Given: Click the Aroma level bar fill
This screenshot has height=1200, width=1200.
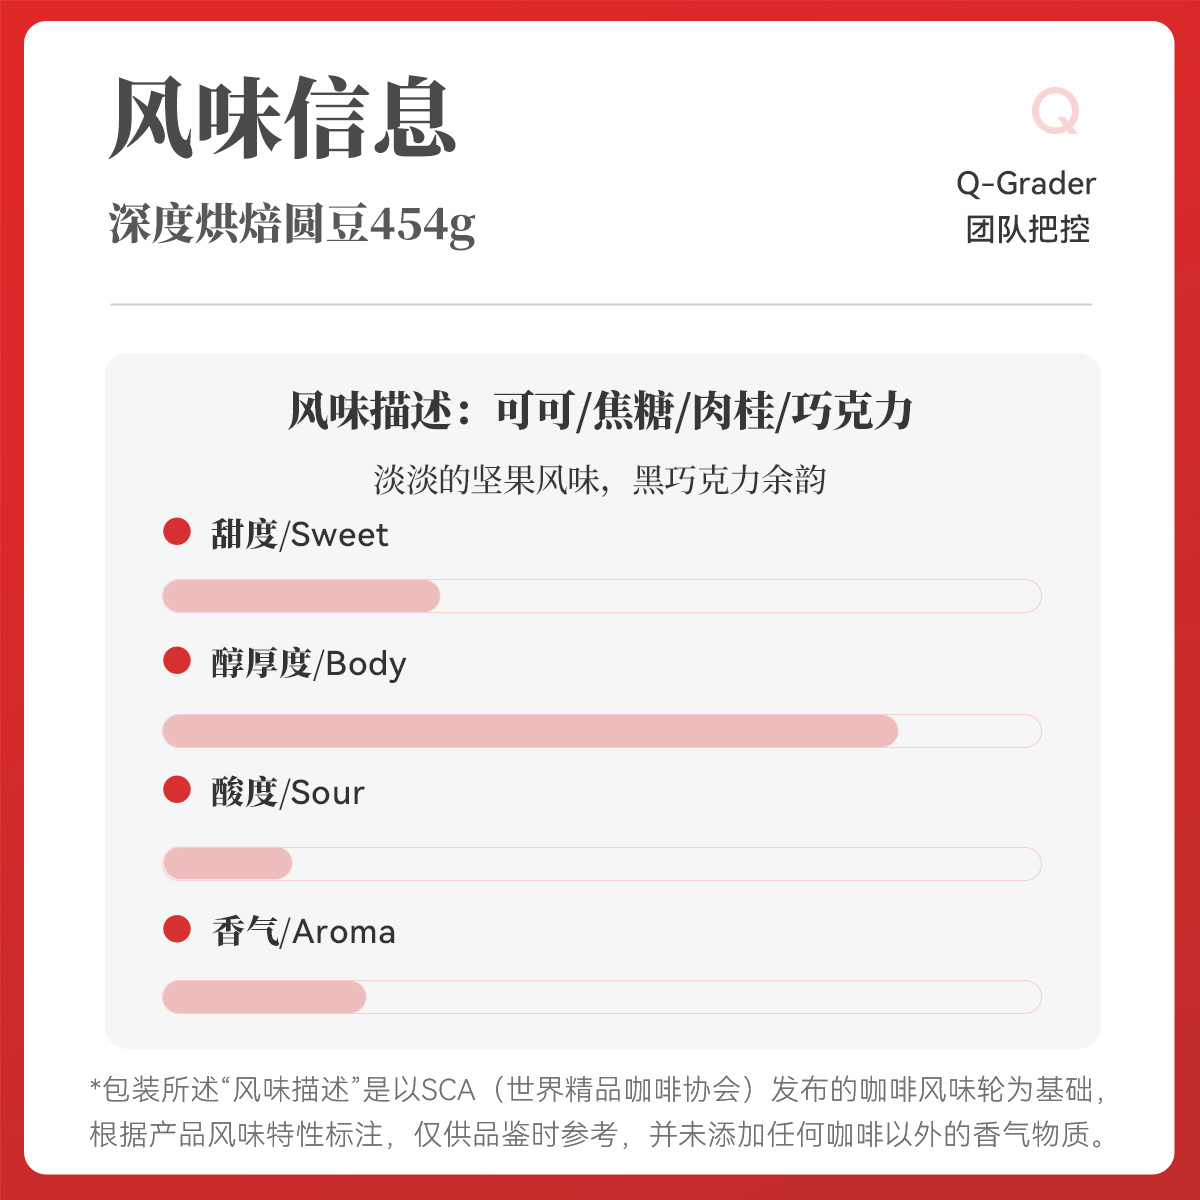Looking at the screenshot, I should 264,997.
